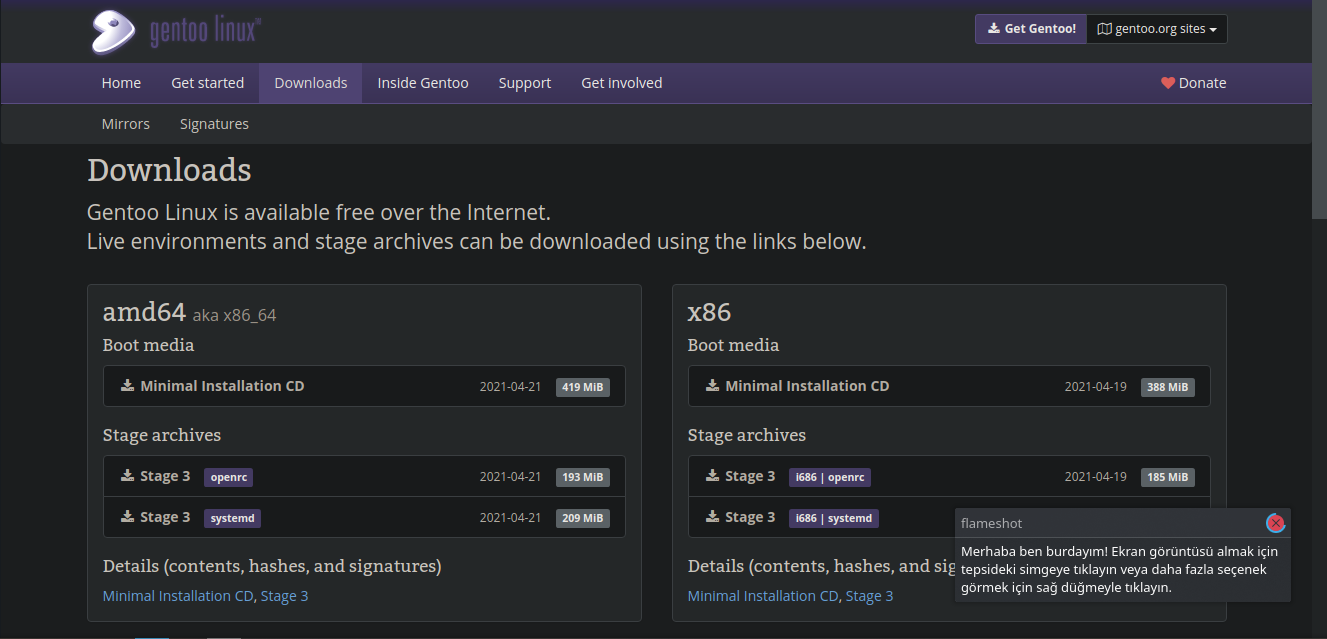
Task: Click the 388 MiB size badge
Action: pyautogui.click(x=1168, y=387)
